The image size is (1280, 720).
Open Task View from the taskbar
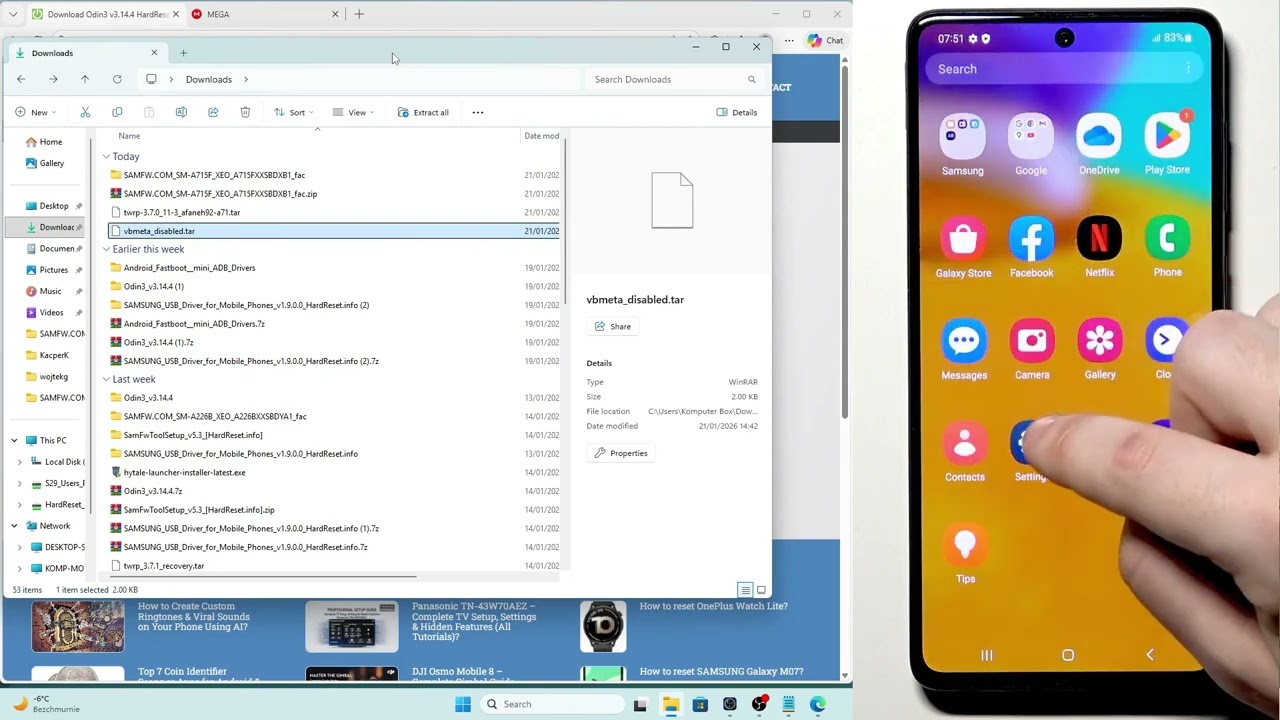pos(641,704)
